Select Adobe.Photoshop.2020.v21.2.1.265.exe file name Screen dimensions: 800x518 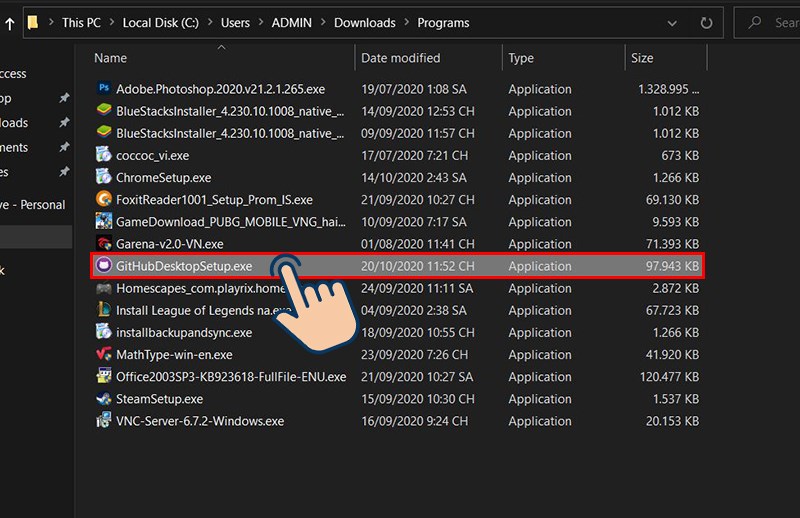pos(220,89)
